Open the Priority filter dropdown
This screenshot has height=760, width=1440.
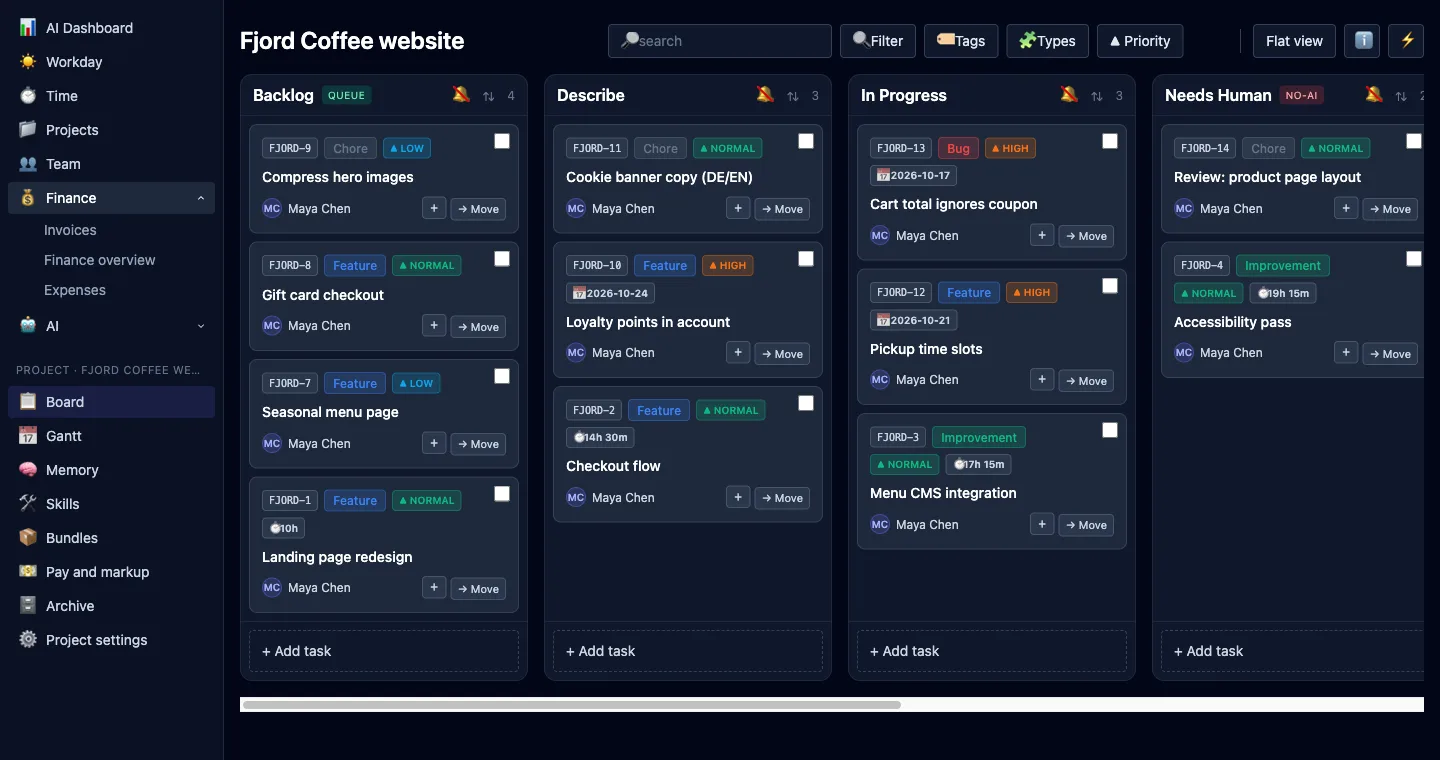(1140, 41)
